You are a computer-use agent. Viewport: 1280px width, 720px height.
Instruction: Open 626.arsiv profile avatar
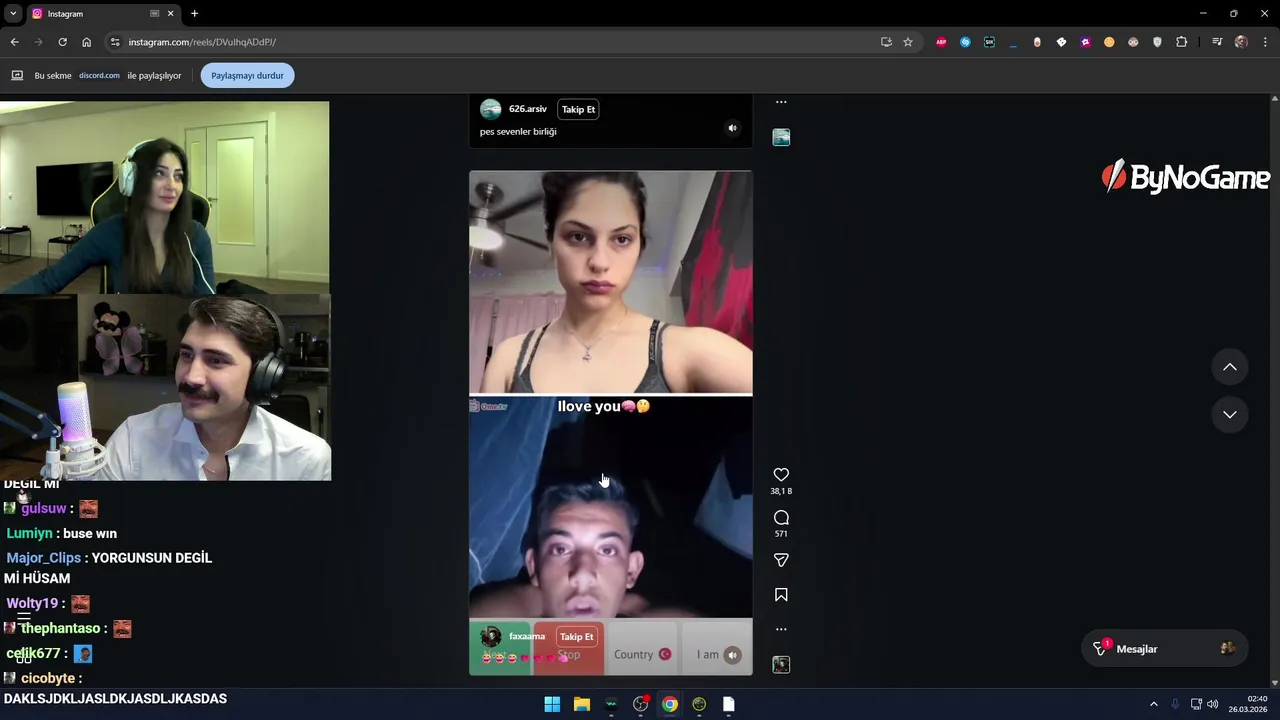[490, 109]
